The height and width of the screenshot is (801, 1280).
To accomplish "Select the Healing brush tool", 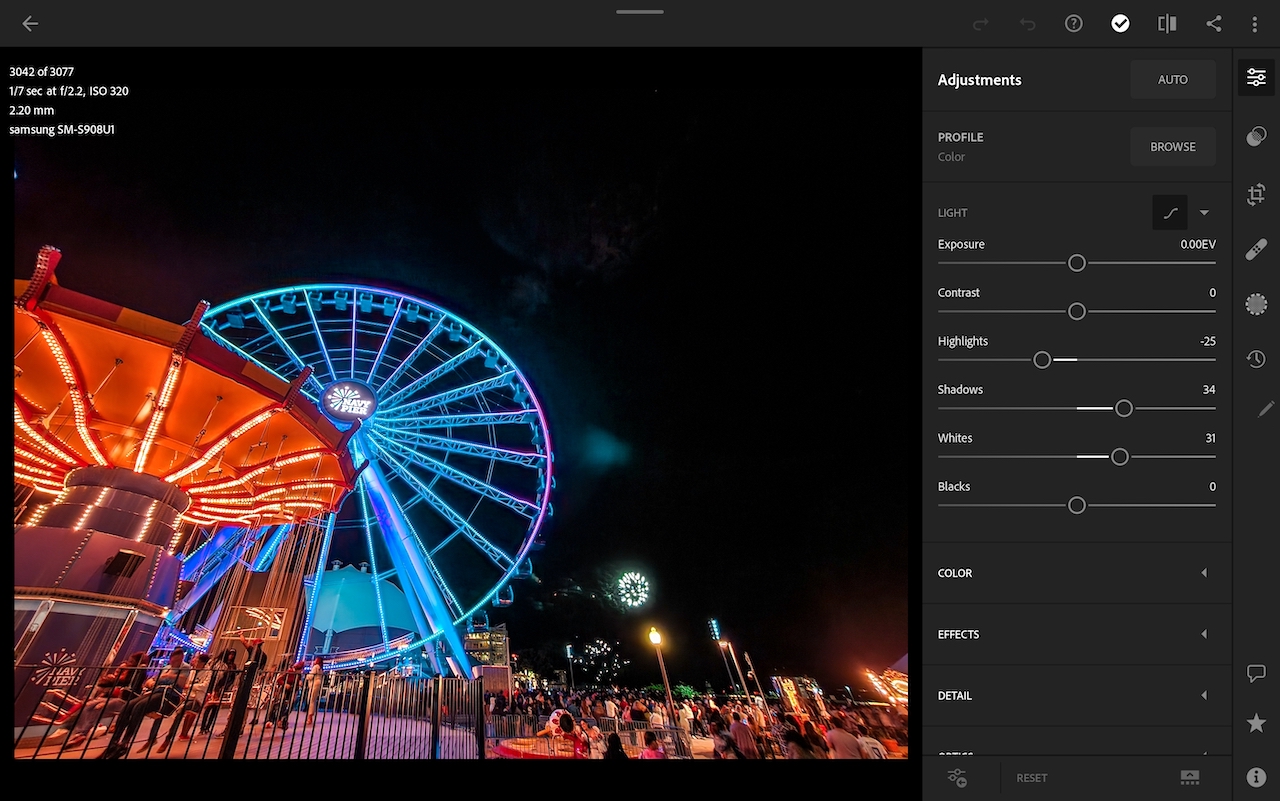I will [x=1256, y=250].
